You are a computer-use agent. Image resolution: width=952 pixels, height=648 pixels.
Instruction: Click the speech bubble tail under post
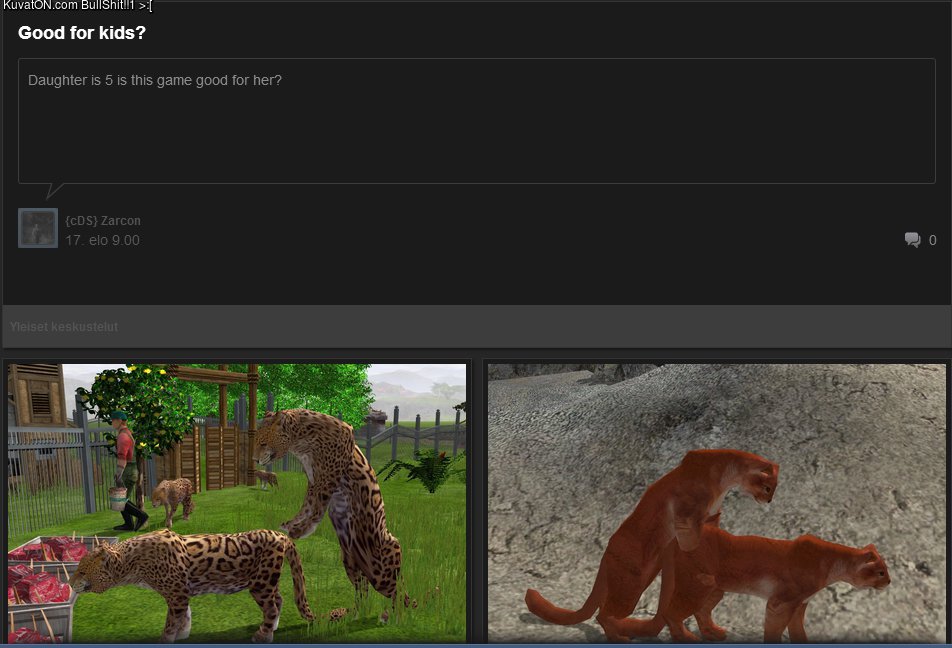pos(54,190)
